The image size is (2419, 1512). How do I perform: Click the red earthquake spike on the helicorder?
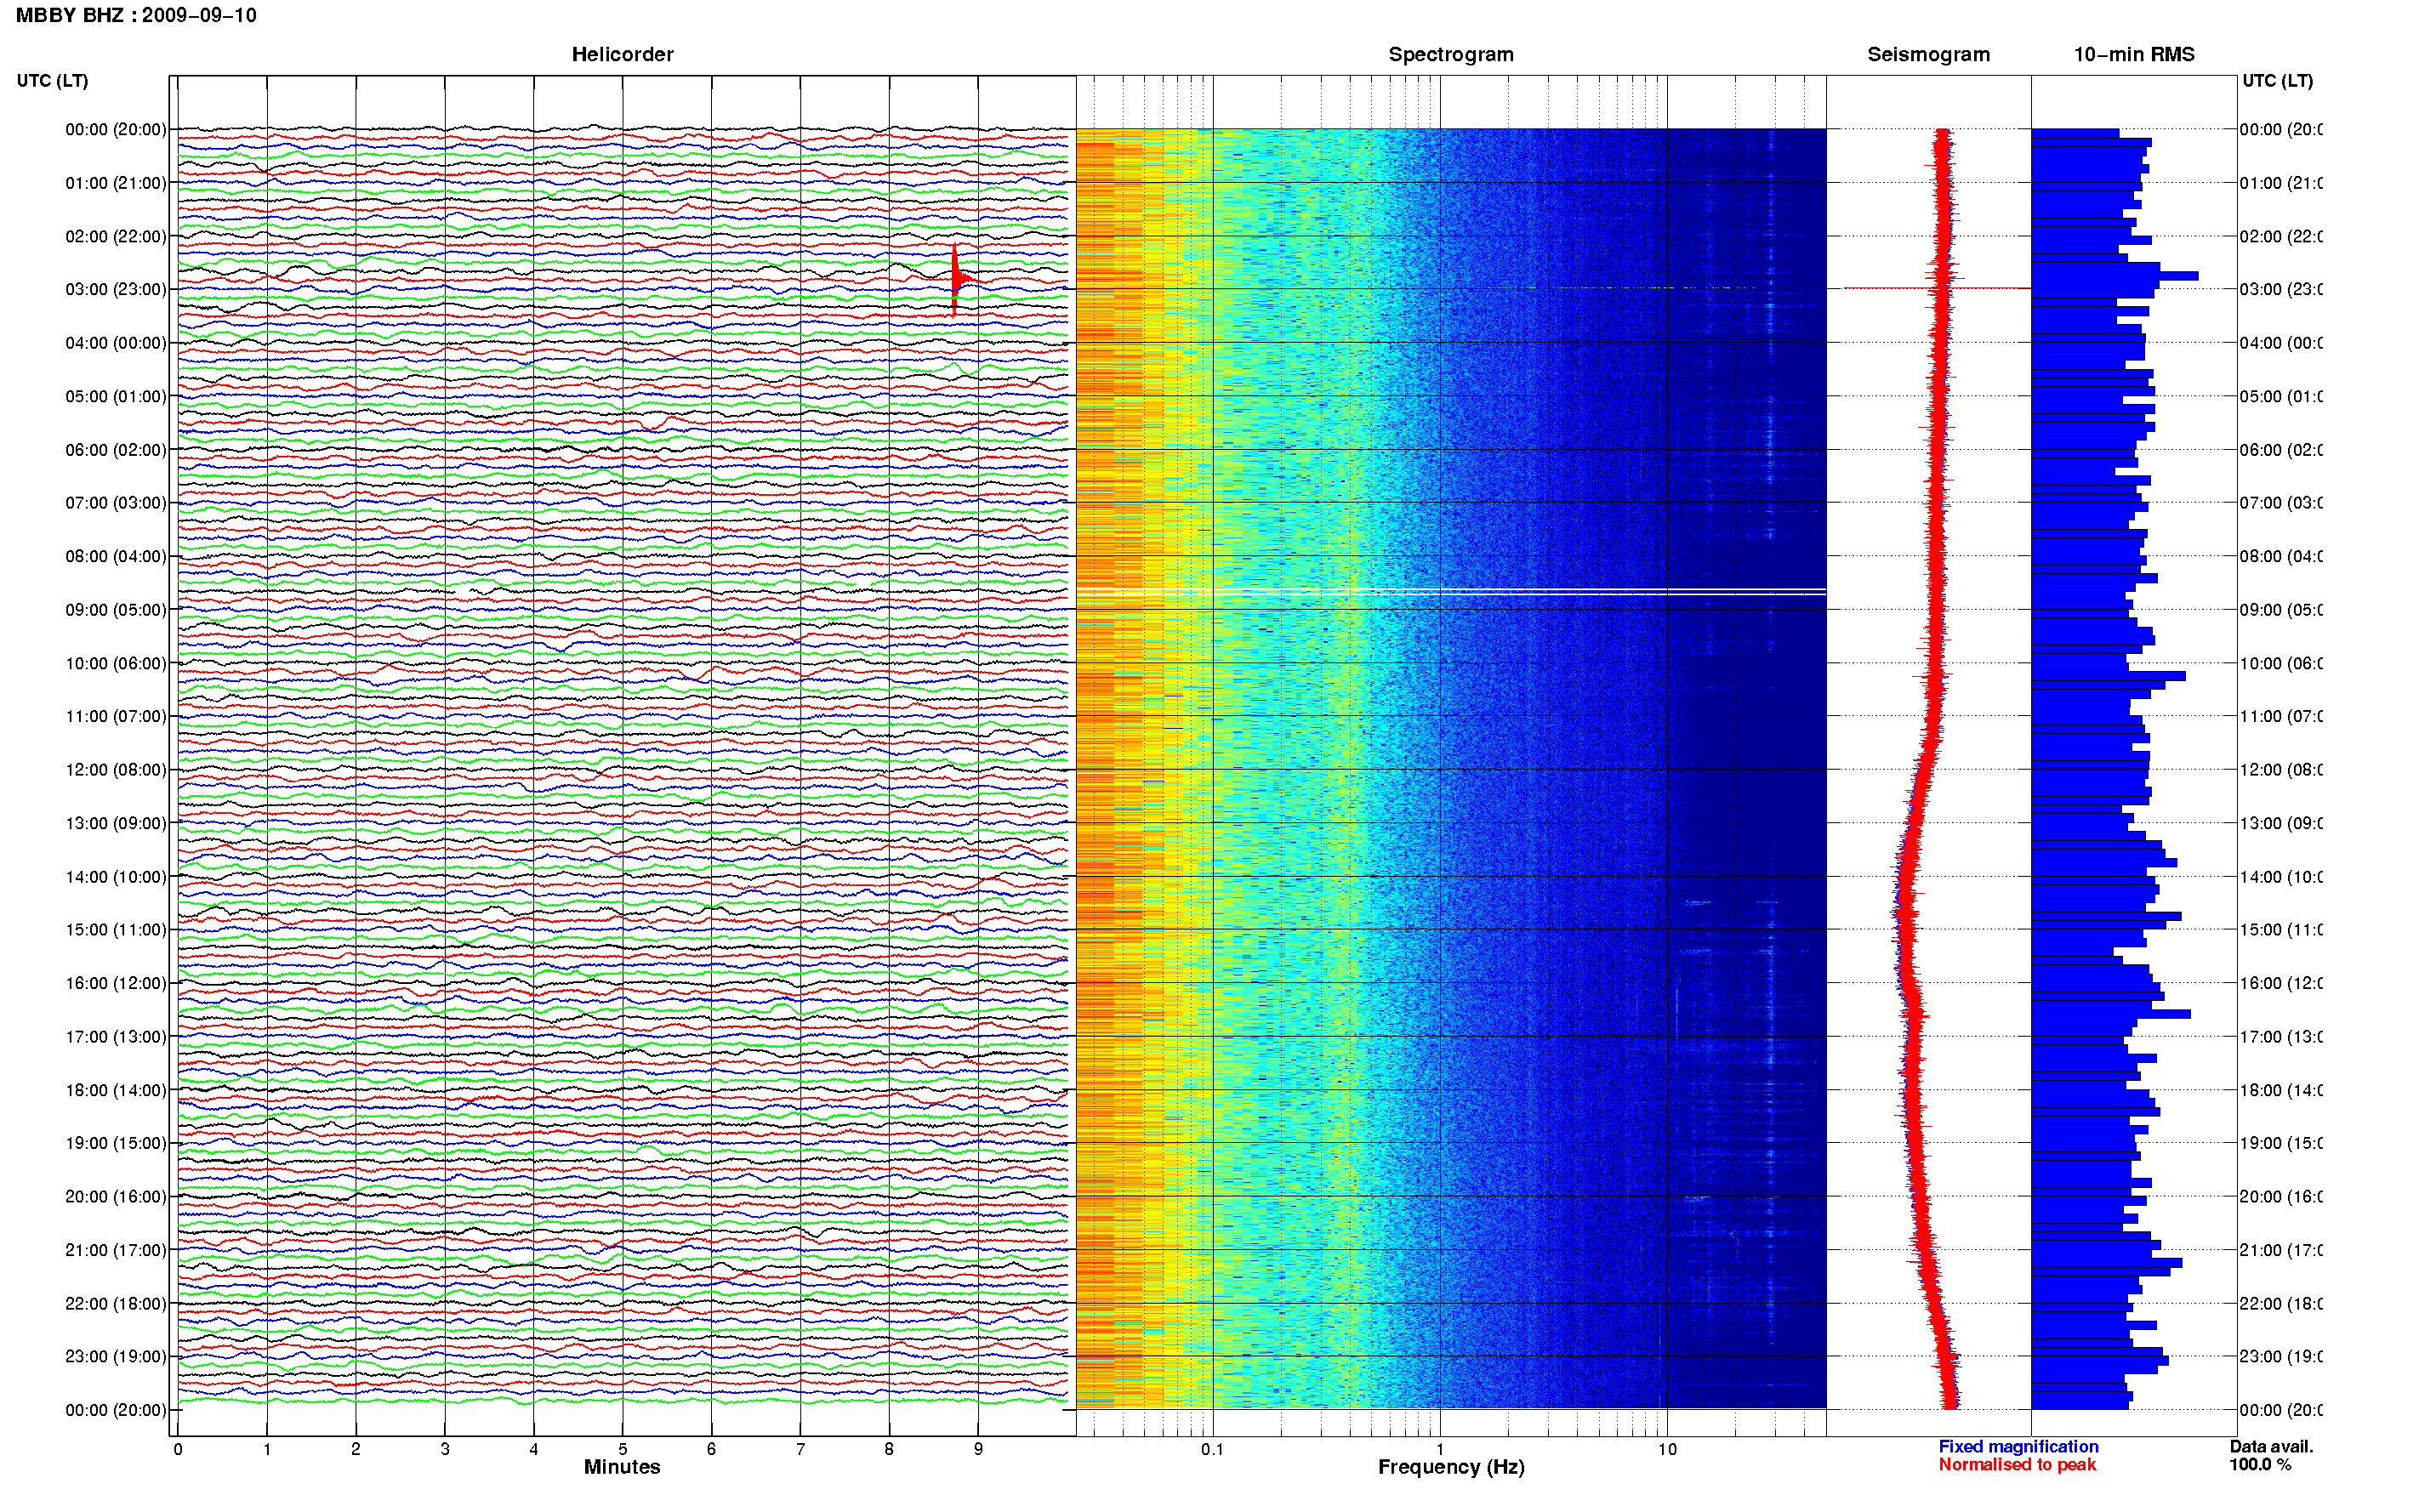(955, 278)
